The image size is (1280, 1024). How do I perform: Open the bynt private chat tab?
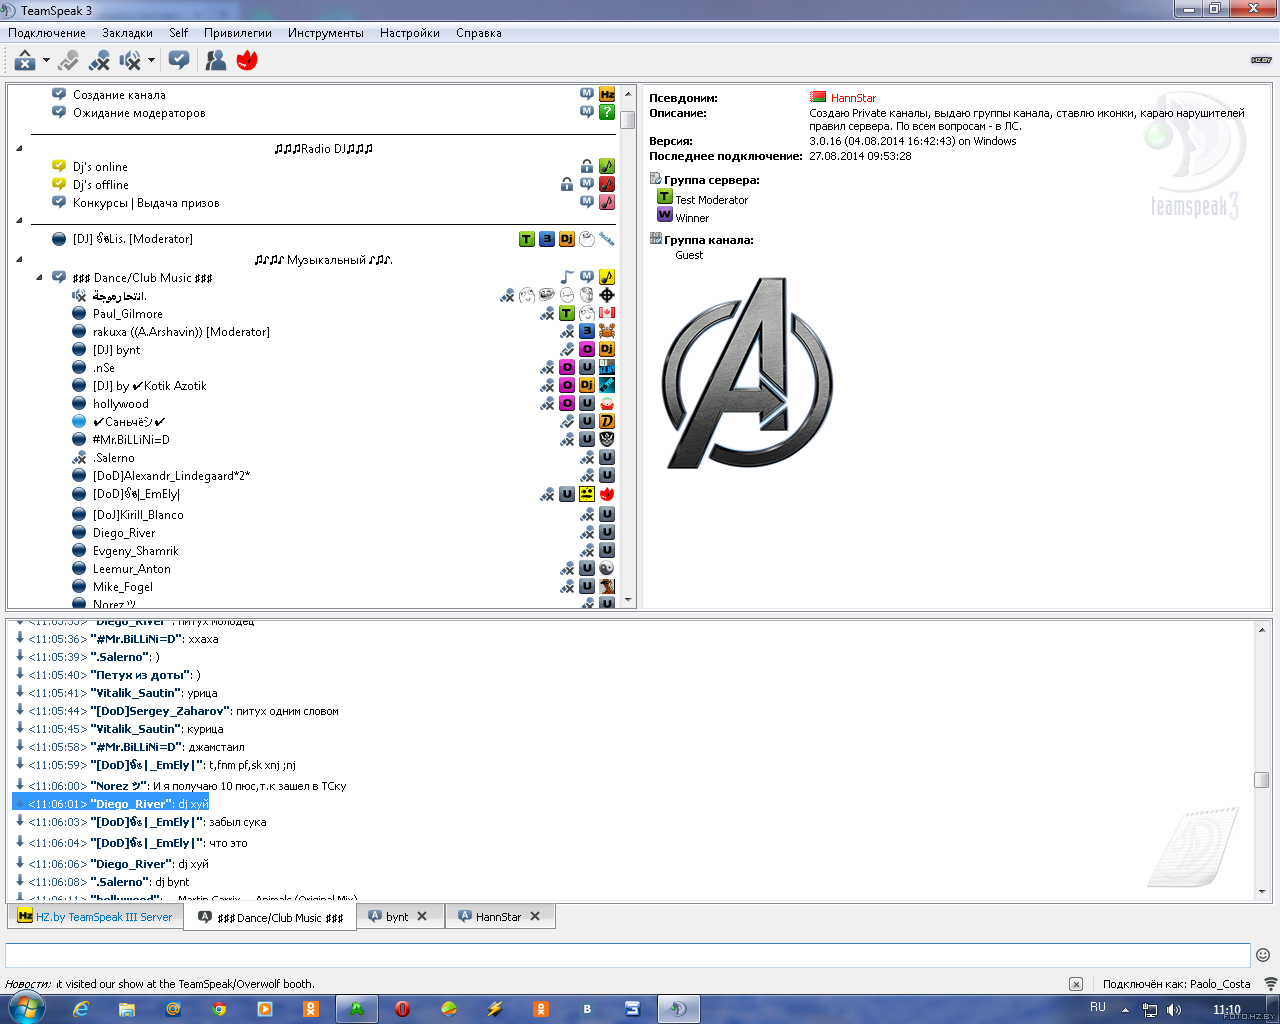point(396,916)
